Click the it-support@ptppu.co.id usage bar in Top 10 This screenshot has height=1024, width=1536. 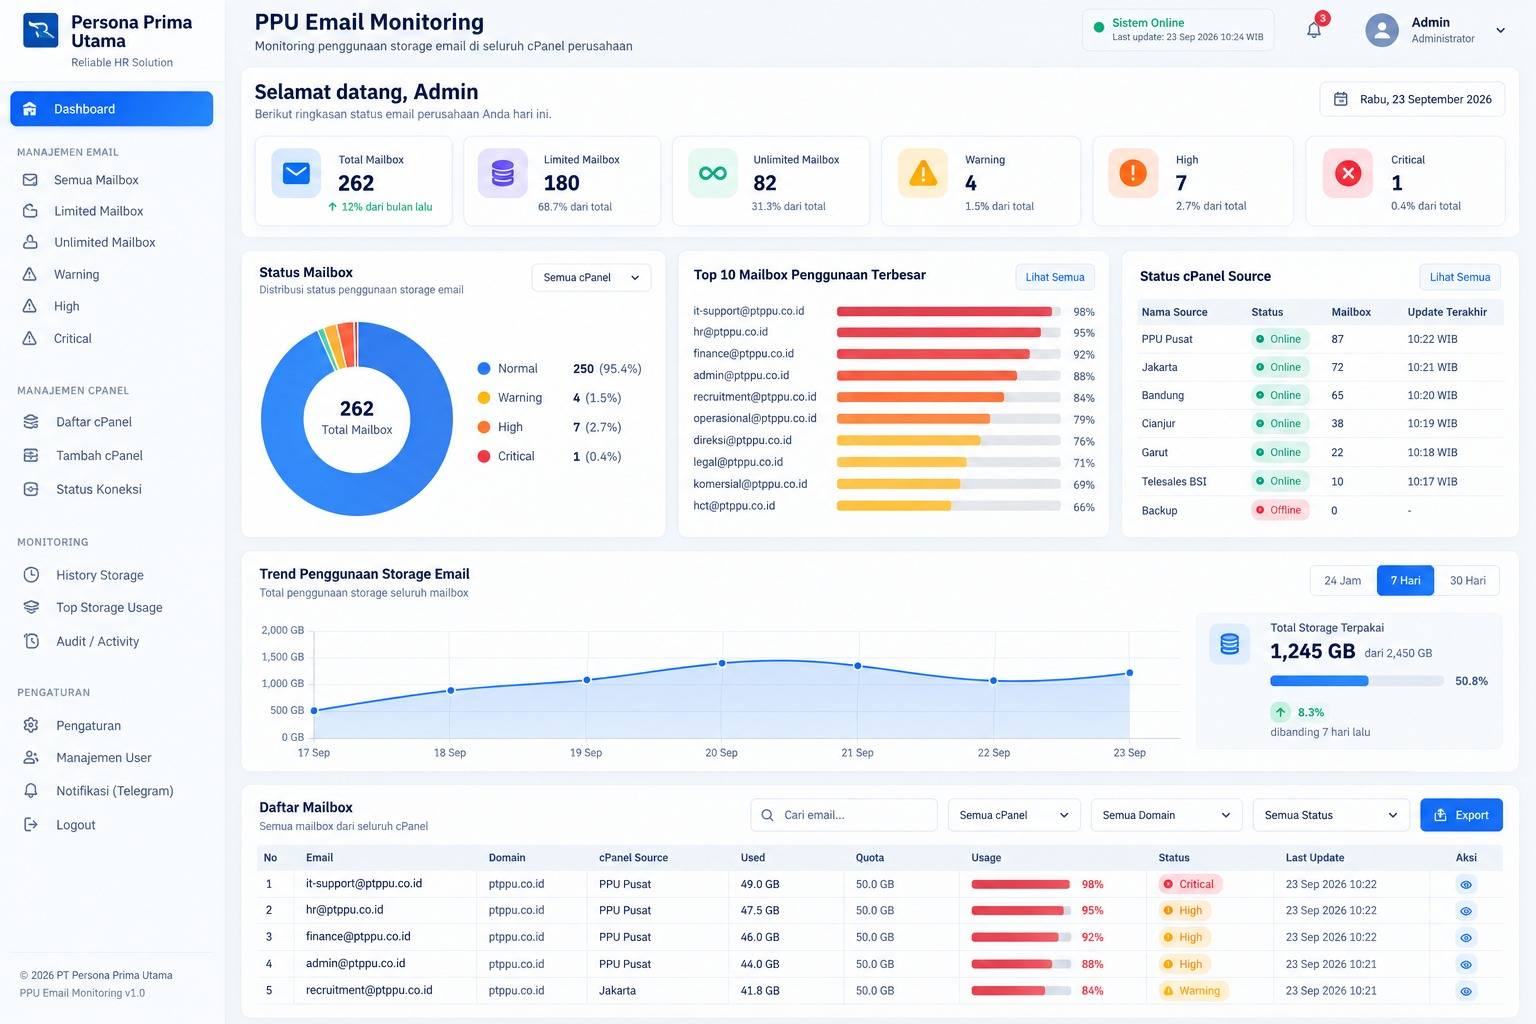click(948, 311)
